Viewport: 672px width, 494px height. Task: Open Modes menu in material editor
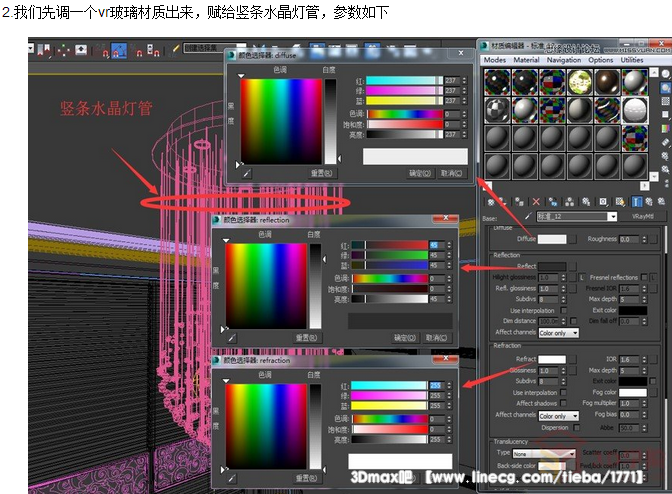(x=495, y=60)
